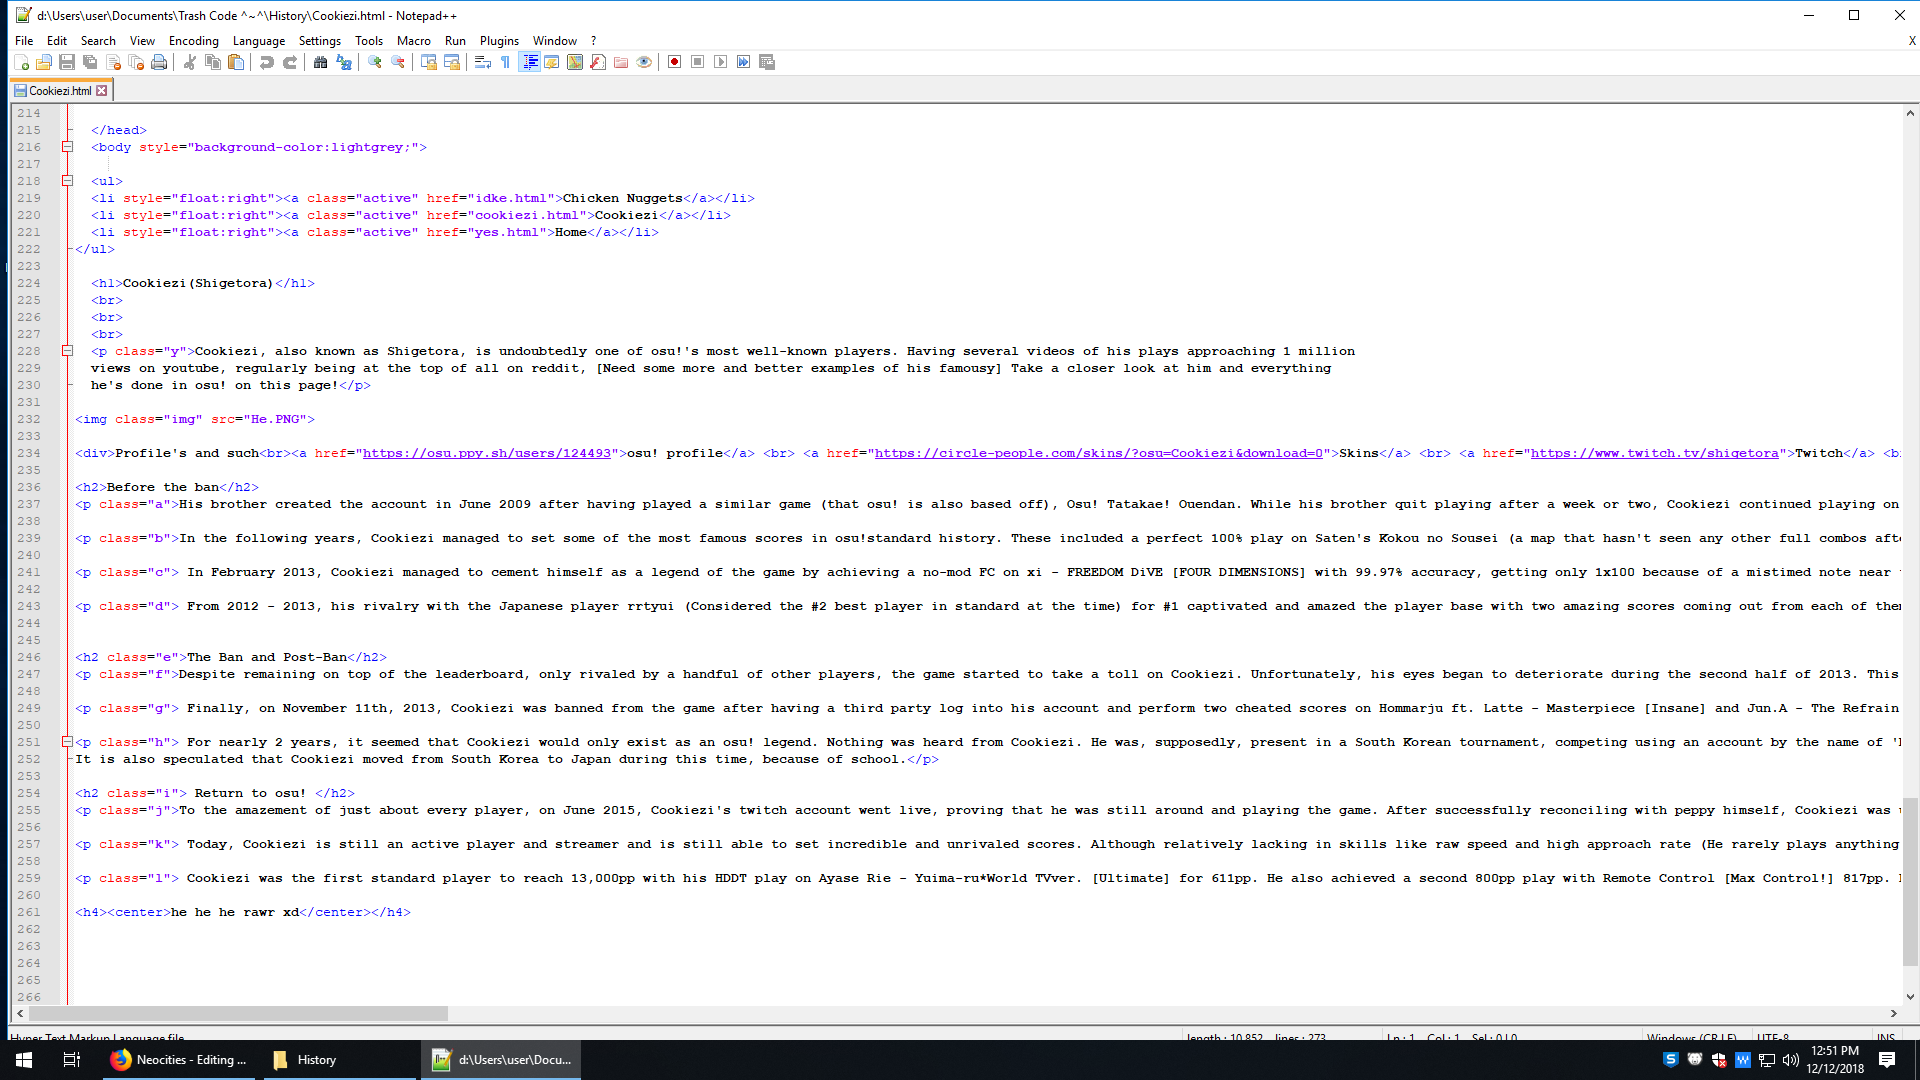Collapse the paragraph fold on line 228
Image resolution: width=1920 pixels, height=1080 pixels.
67,351
